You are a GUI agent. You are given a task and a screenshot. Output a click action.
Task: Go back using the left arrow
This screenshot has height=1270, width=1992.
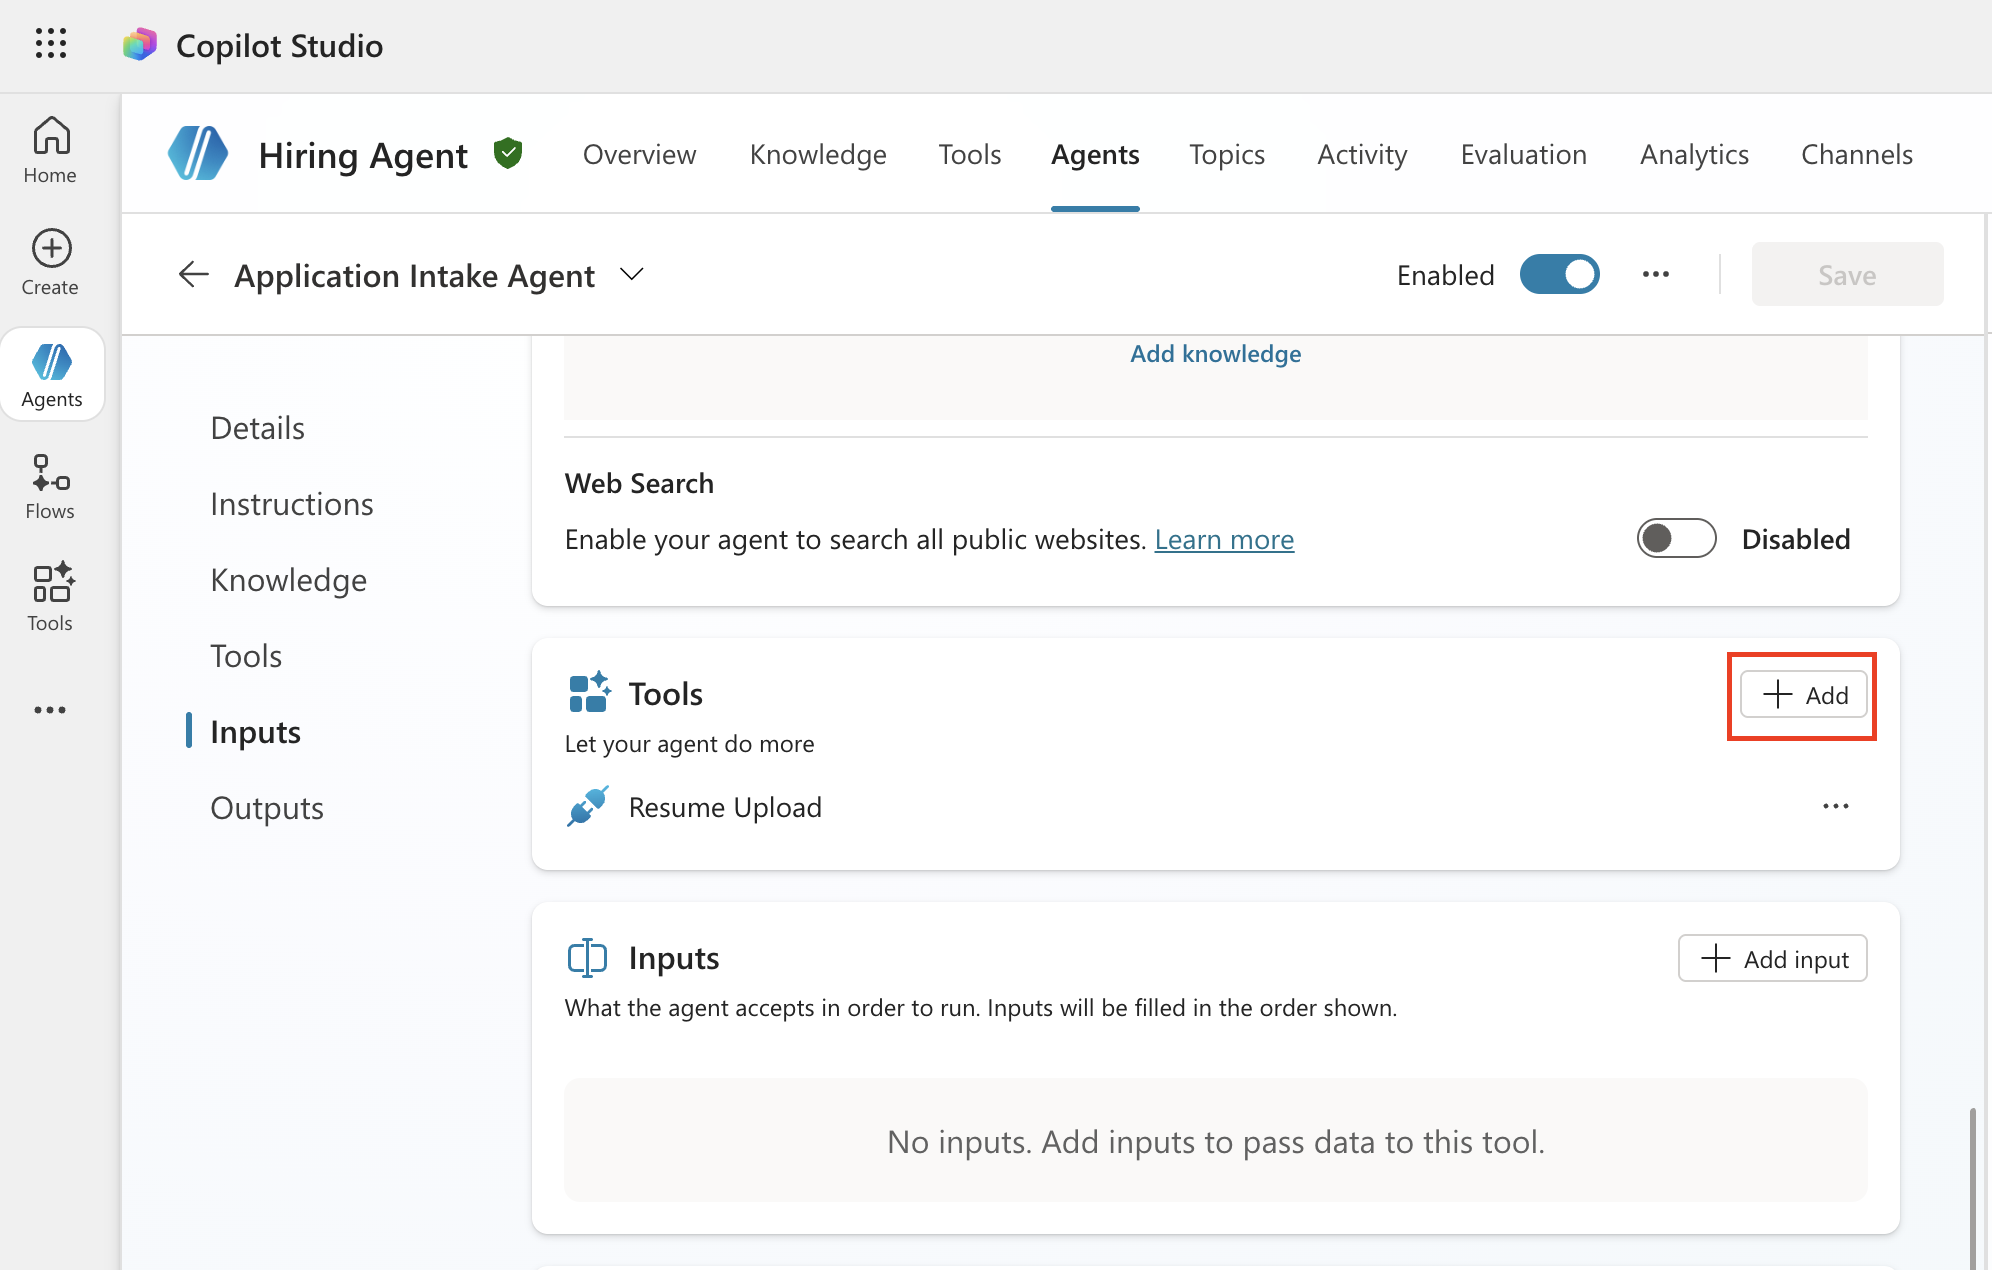point(193,274)
